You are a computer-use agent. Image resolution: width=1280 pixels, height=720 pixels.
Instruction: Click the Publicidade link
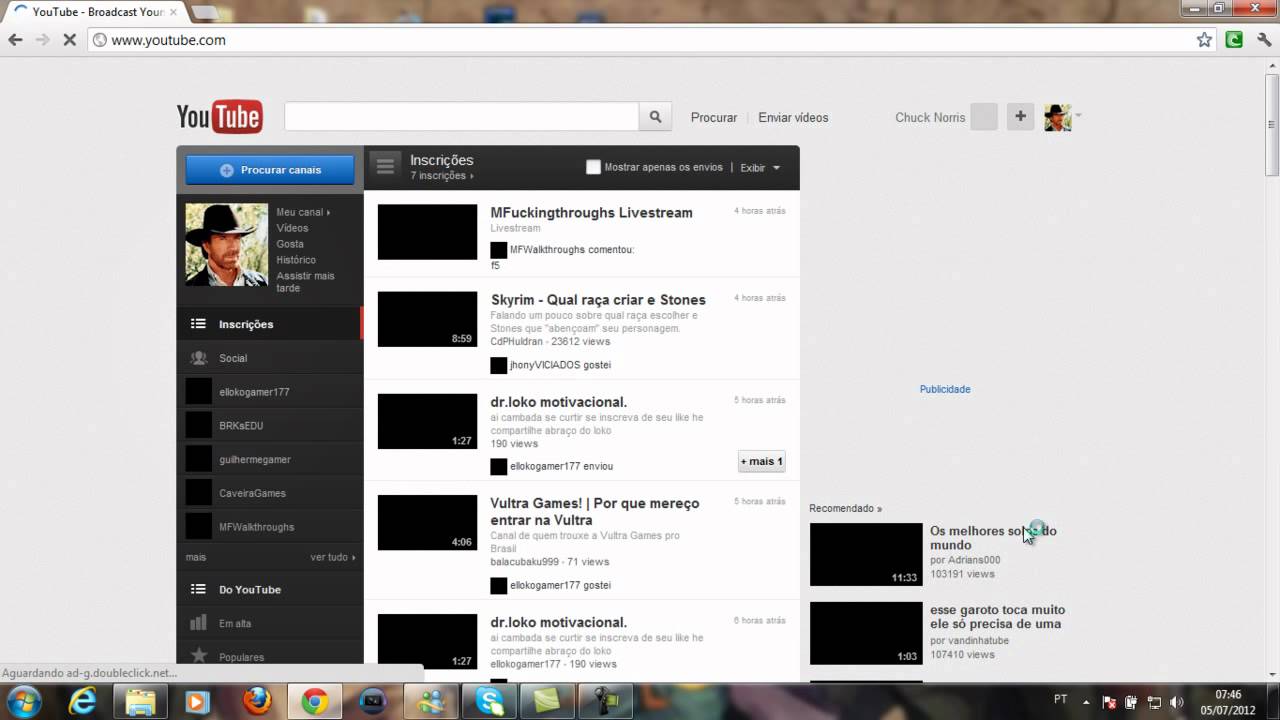945,389
